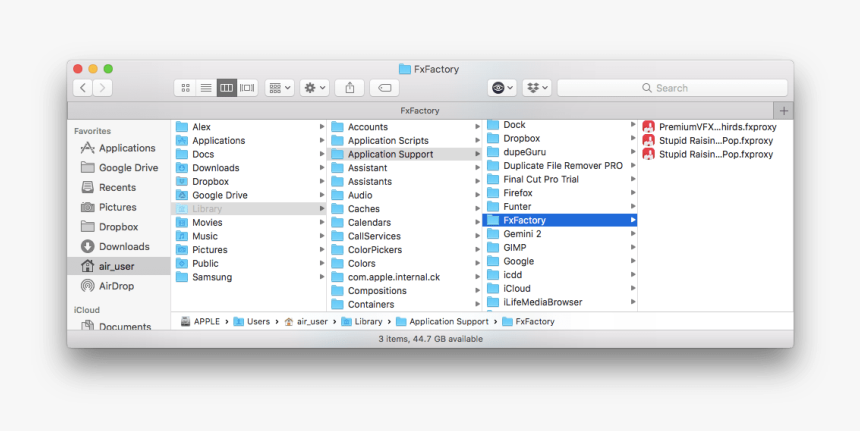Click the Edit Tags toolbar button
The image size is (860, 431).
384,88
